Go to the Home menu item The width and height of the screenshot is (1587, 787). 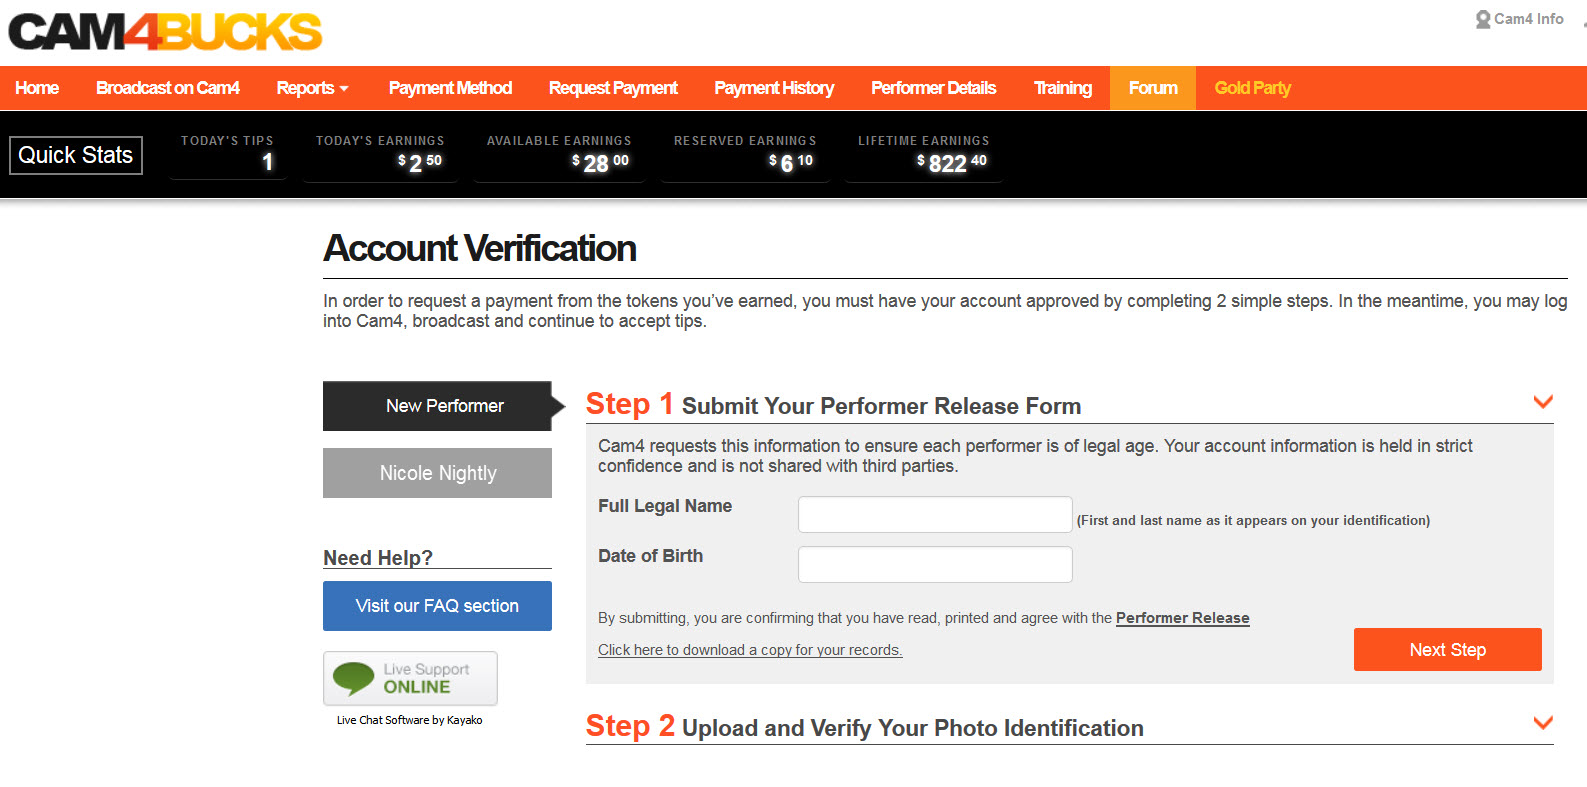(37, 88)
